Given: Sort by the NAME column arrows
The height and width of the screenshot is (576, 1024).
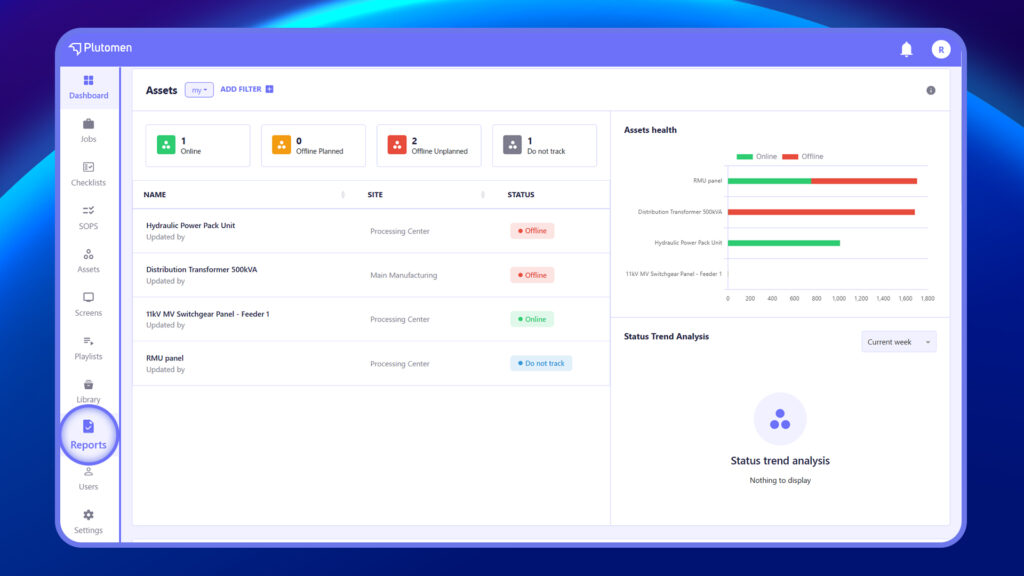Looking at the screenshot, I should click(x=343, y=195).
